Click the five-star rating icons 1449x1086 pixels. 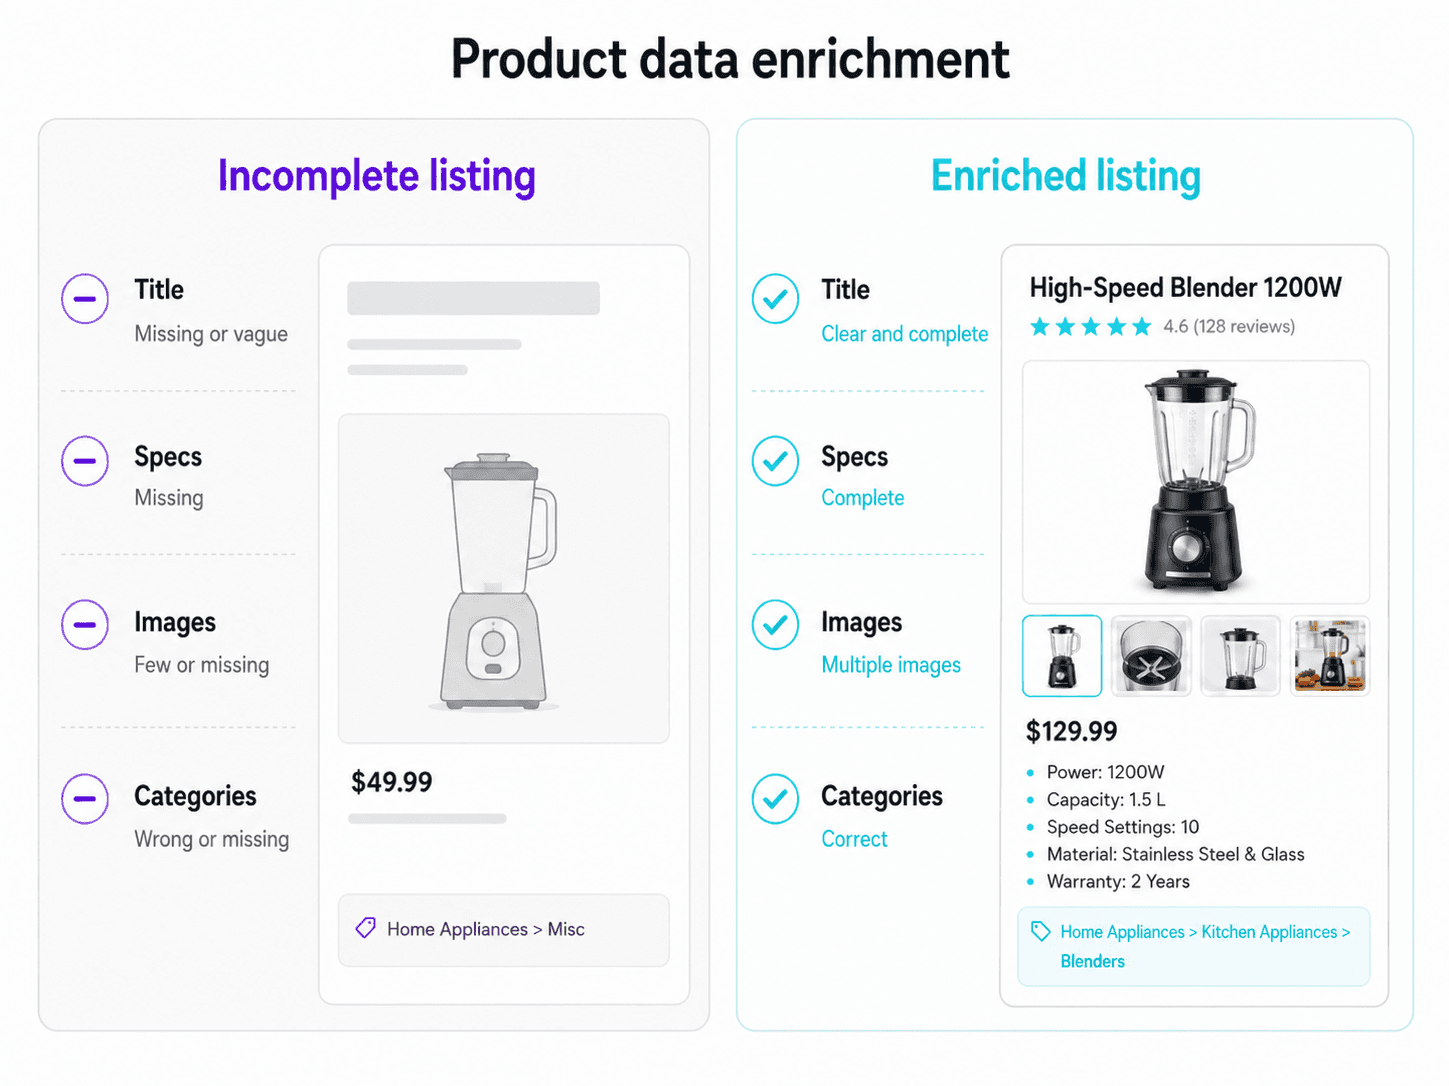coord(1091,327)
